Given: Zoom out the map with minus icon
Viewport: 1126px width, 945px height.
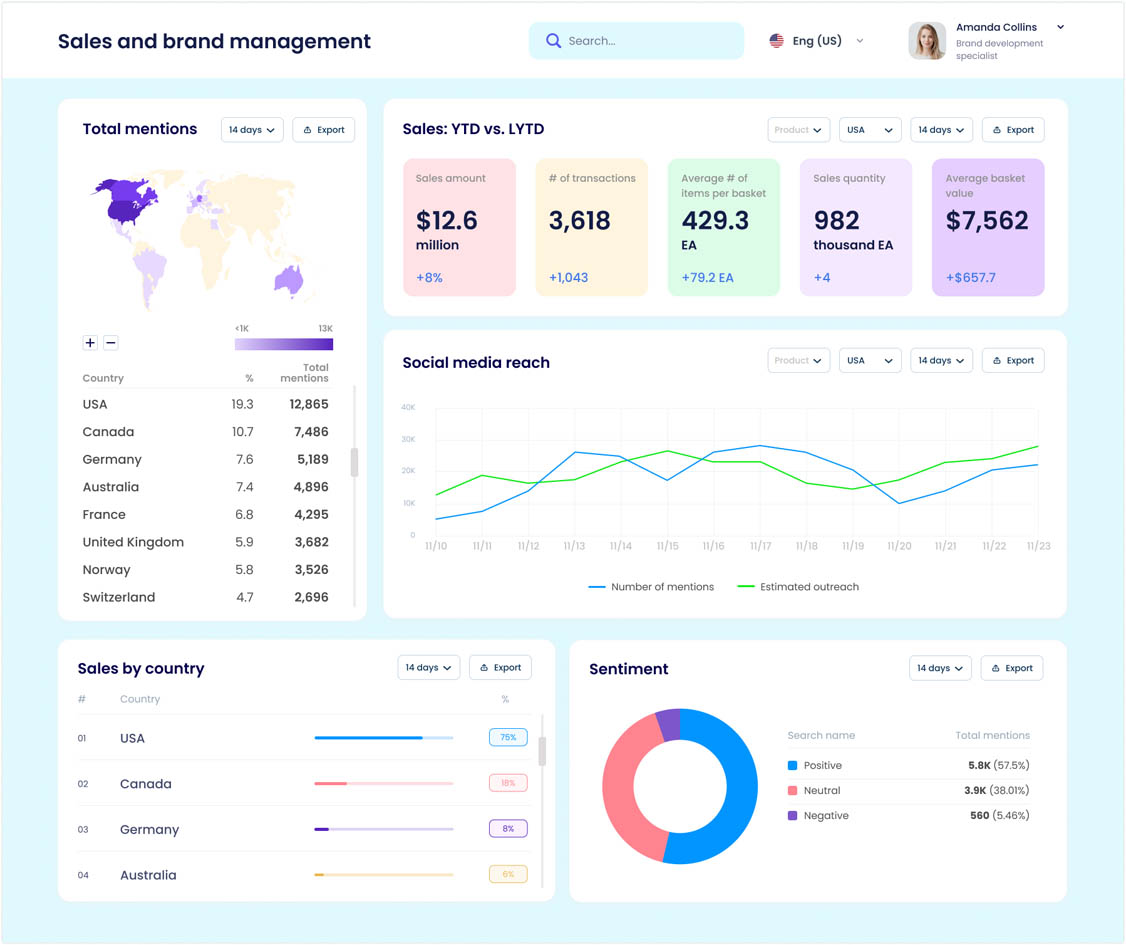Looking at the screenshot, I should pos(111,343).
